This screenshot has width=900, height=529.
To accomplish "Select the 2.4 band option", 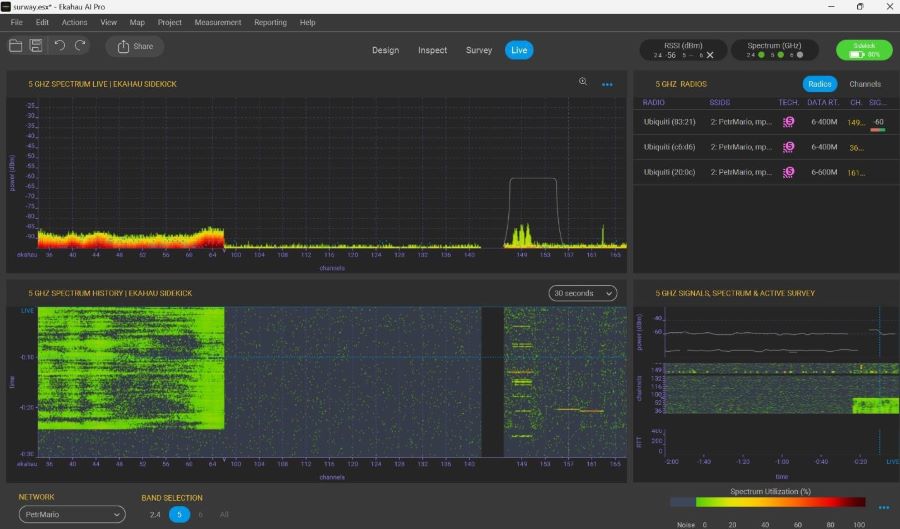I will 155,515.
